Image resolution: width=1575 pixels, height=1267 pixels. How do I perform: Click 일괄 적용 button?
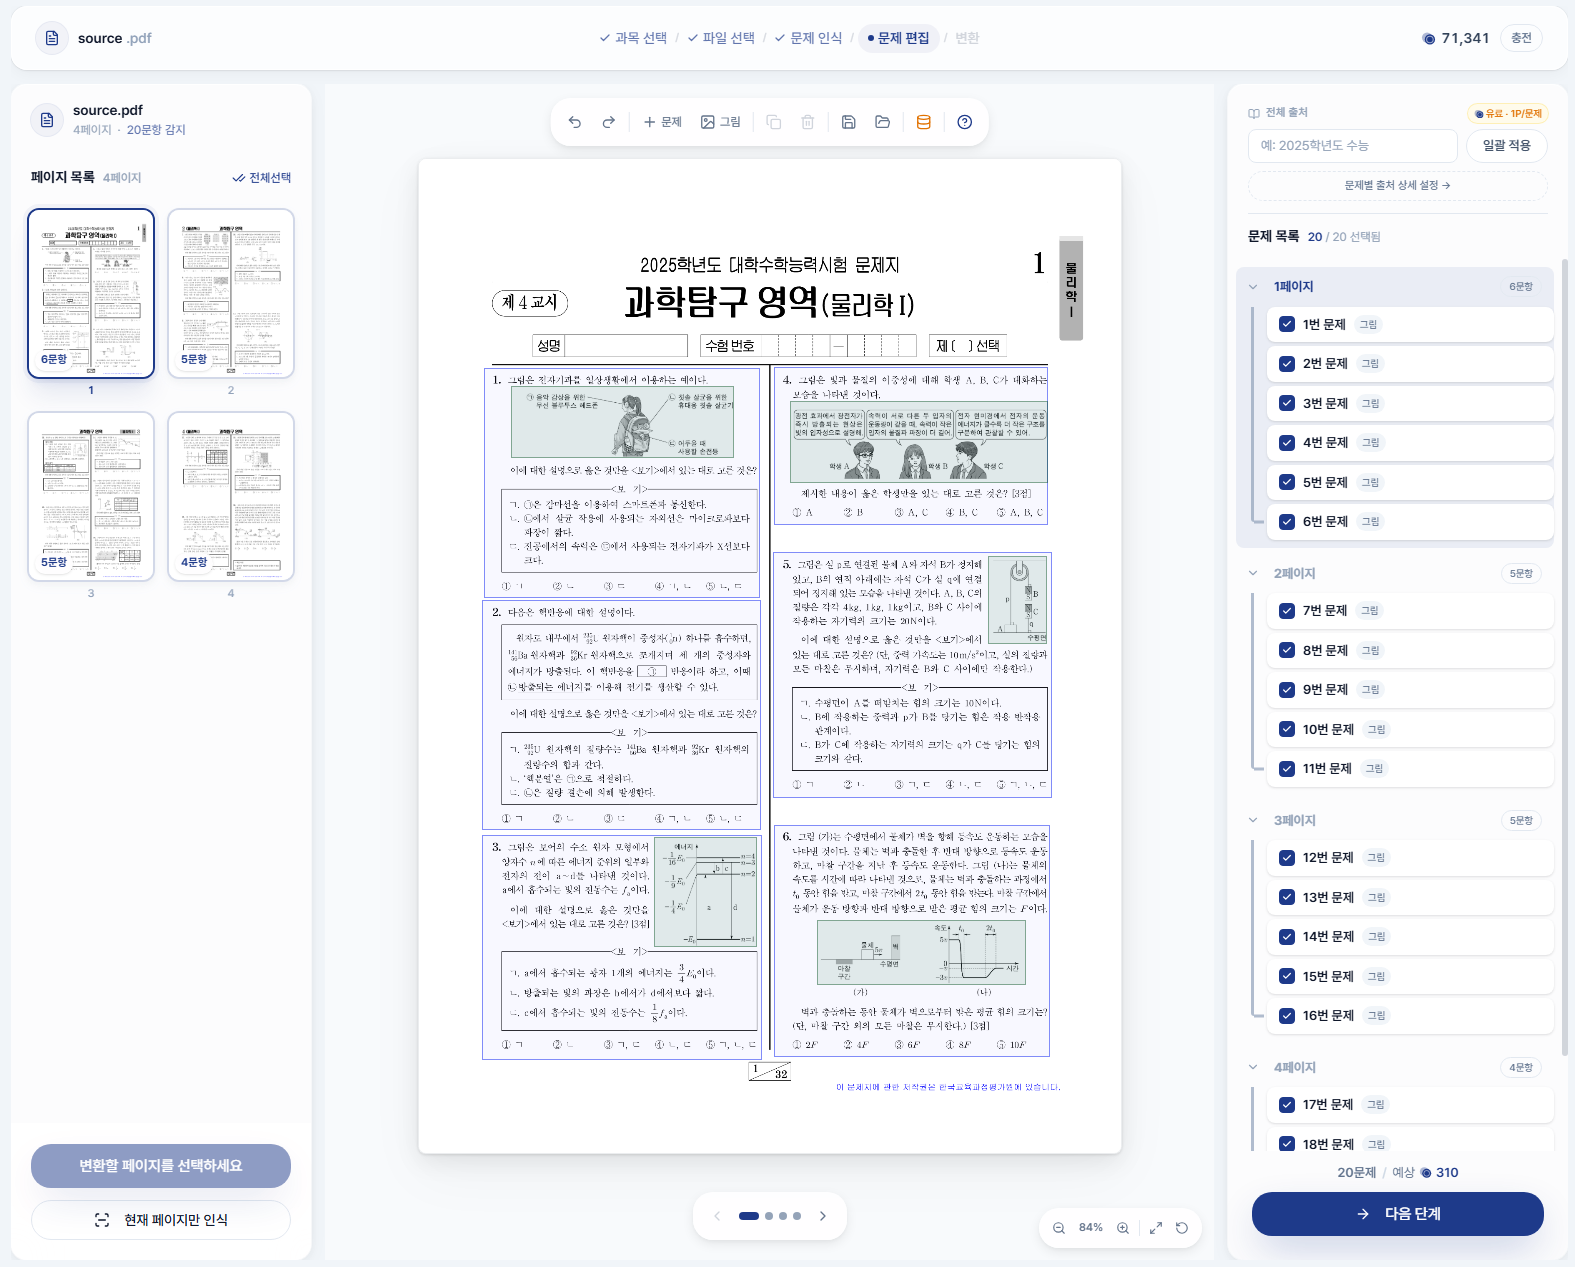(x=1507, y=145)
